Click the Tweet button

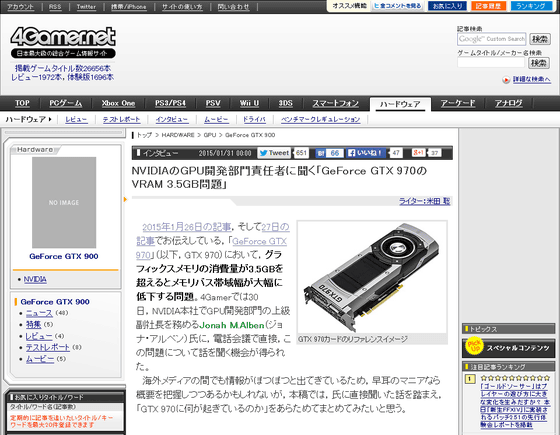pos(274,153)
